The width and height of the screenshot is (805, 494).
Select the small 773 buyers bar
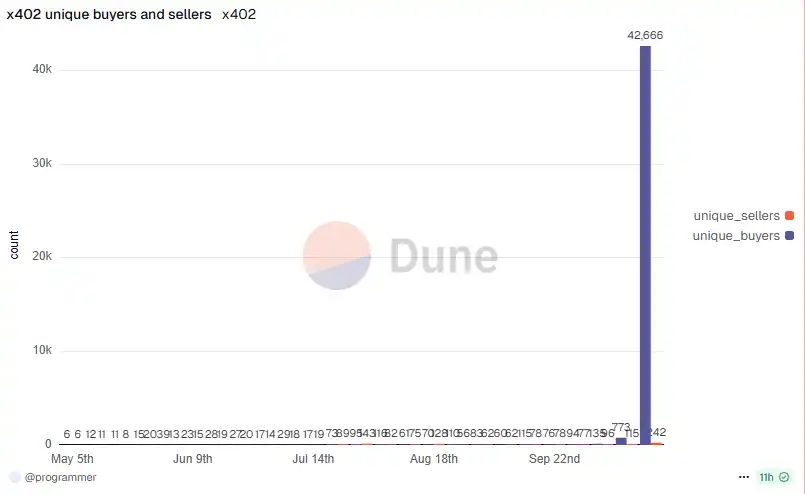point(621,440)
